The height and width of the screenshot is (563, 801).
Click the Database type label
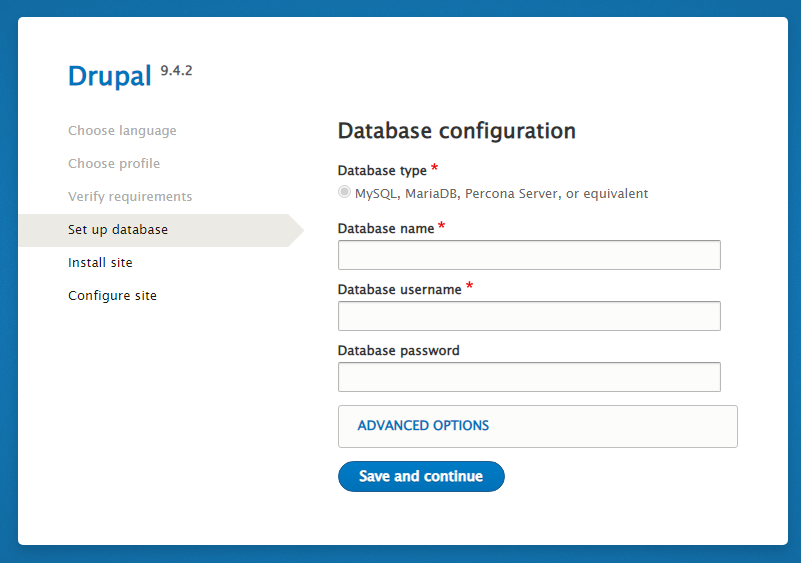click(382, 171)
